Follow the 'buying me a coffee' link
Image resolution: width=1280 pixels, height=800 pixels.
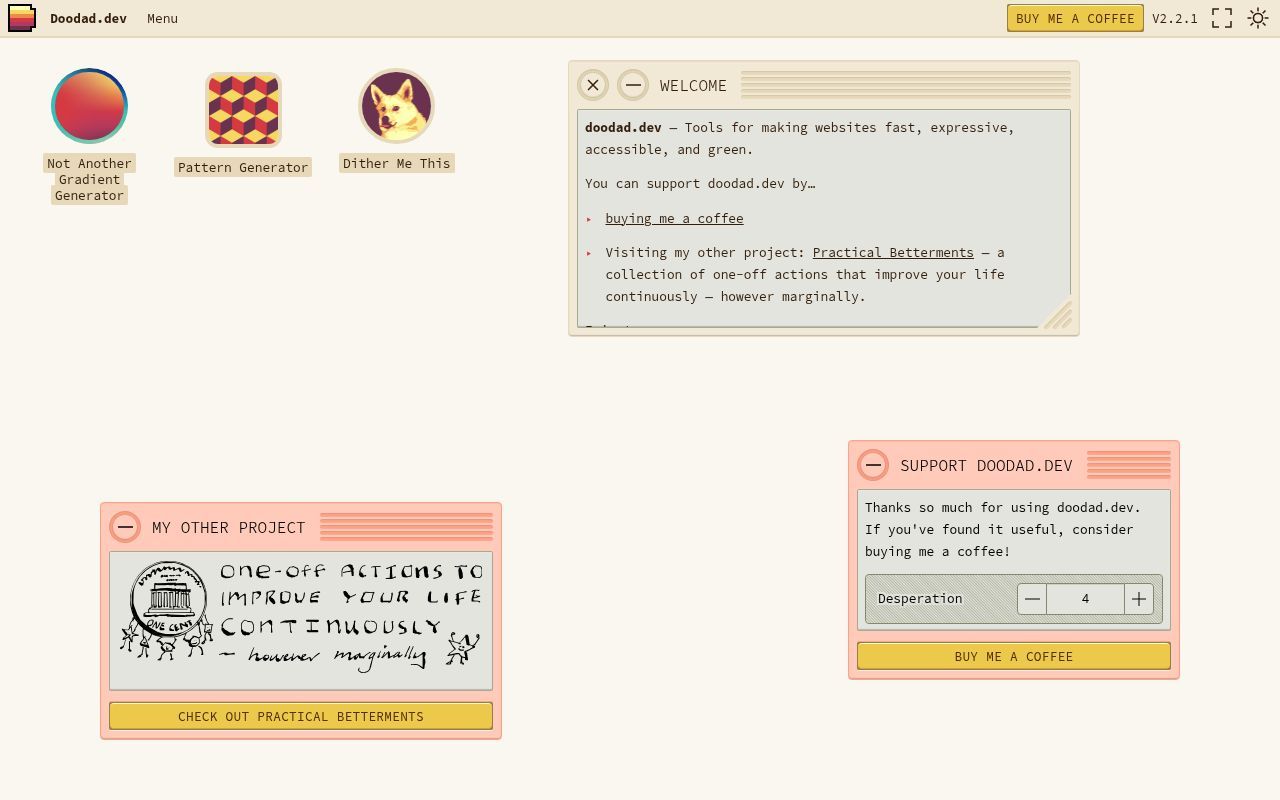pos(674,218)
